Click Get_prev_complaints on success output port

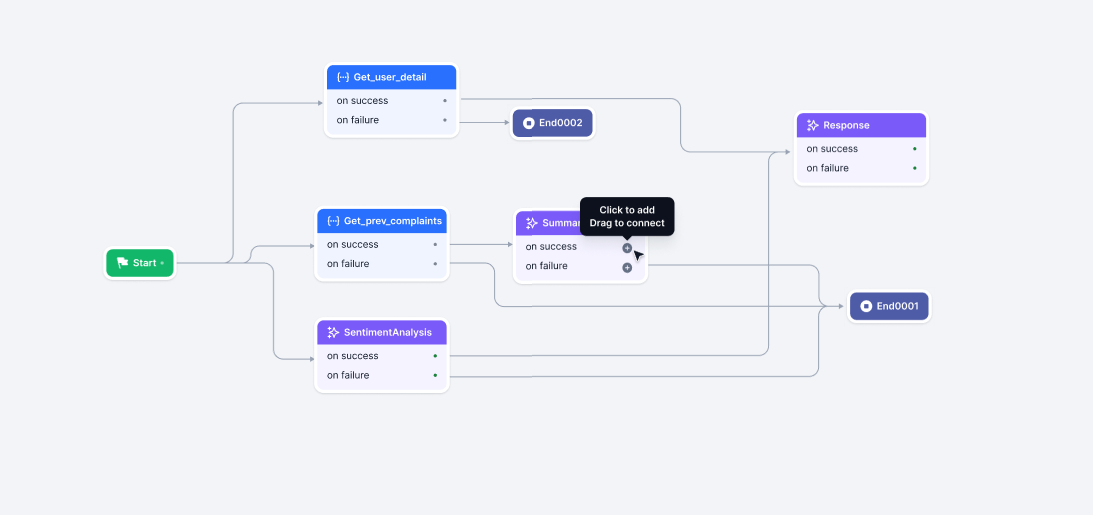click(x=435, y=244)
